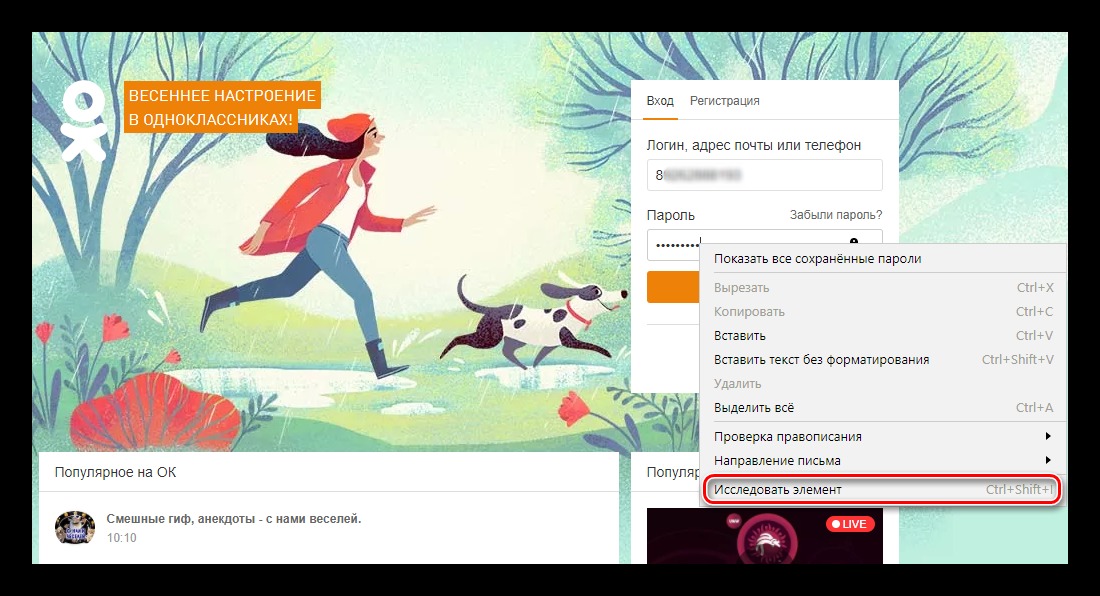
Task: Show password eye icon in password field
Action: [854, 241]
